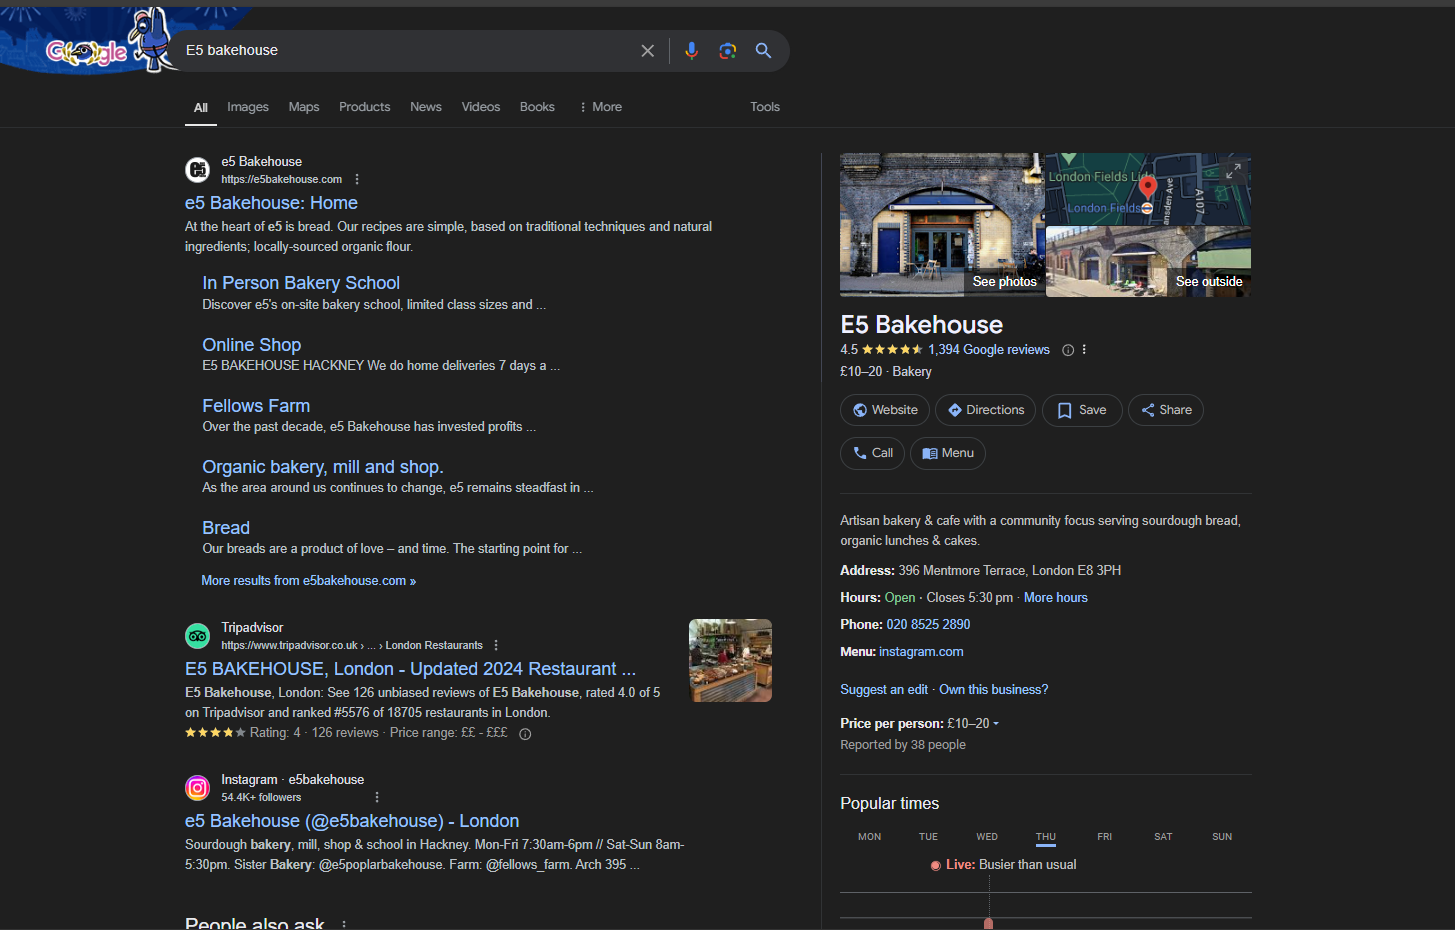The height and width of the screenshot is (930, 1455).
Task: Dial phone number 020 8525 2890
Action: [x=928, y=625]
